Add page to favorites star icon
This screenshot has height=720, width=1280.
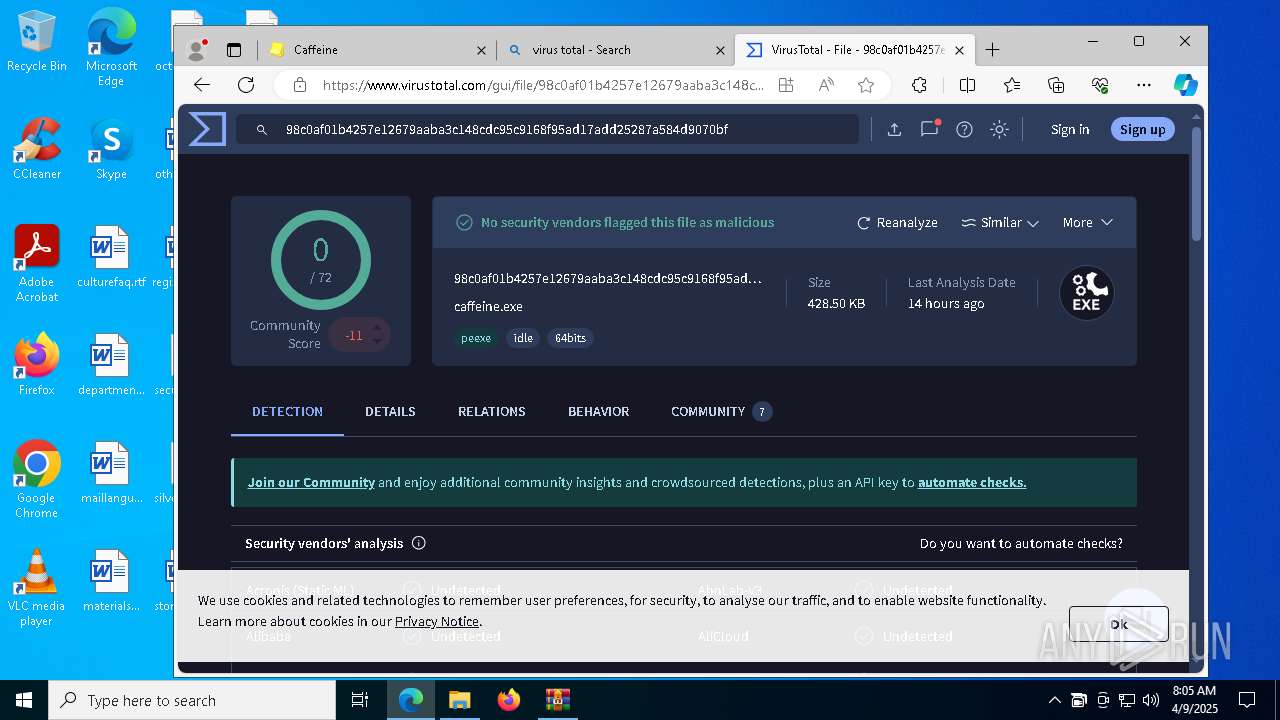(x=866, y=85)
